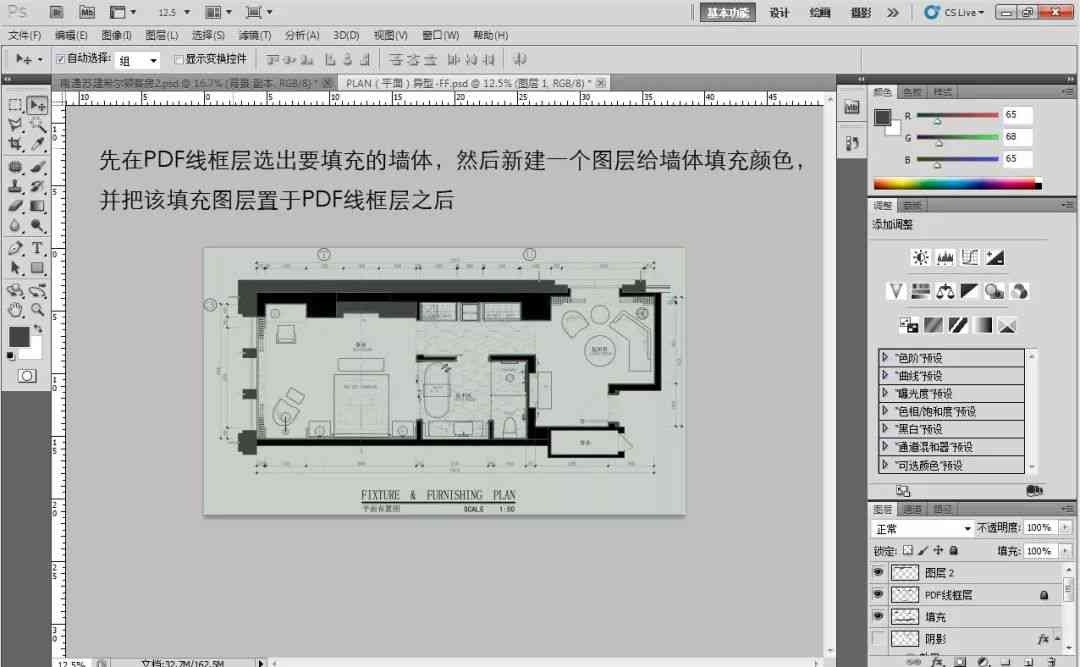Select the Eraser tool
This screenshot has height=667, width=1080.
click(15, 205)
